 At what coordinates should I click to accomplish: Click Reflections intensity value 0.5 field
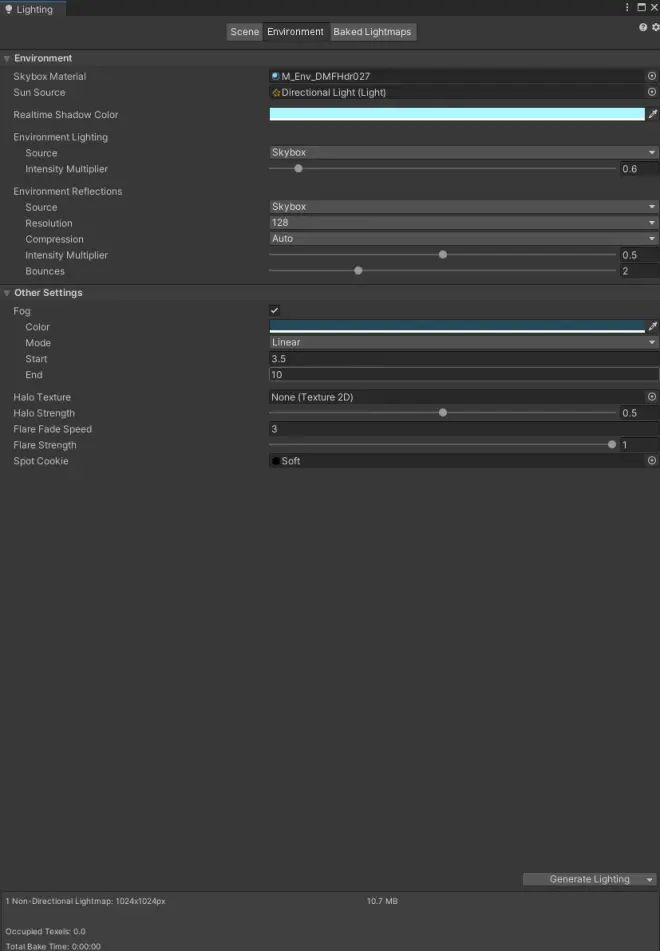pyautogui.click(x=639, y=255)
